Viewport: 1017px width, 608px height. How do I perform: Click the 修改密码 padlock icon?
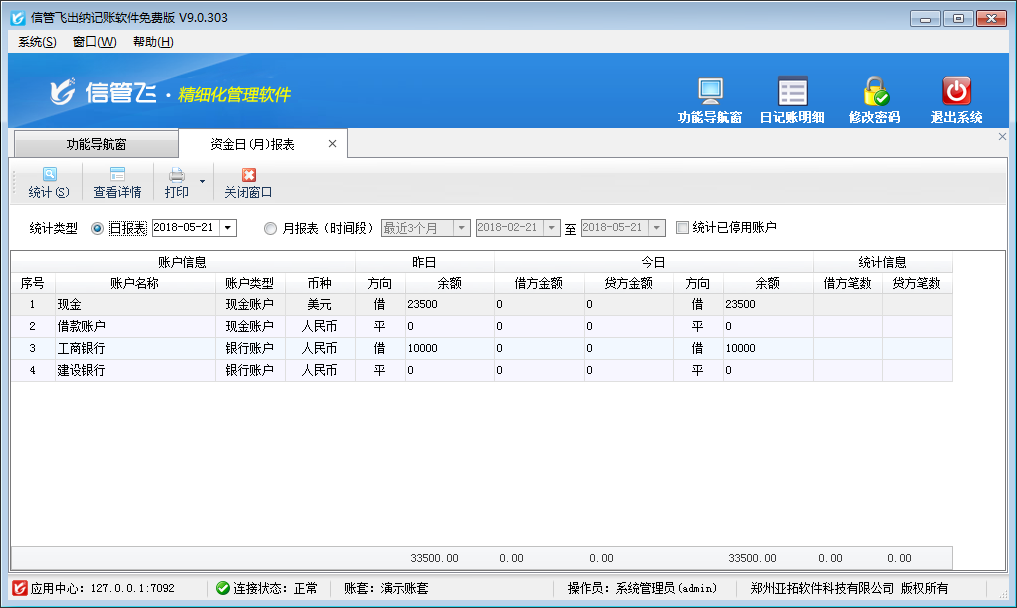point(875,92)
